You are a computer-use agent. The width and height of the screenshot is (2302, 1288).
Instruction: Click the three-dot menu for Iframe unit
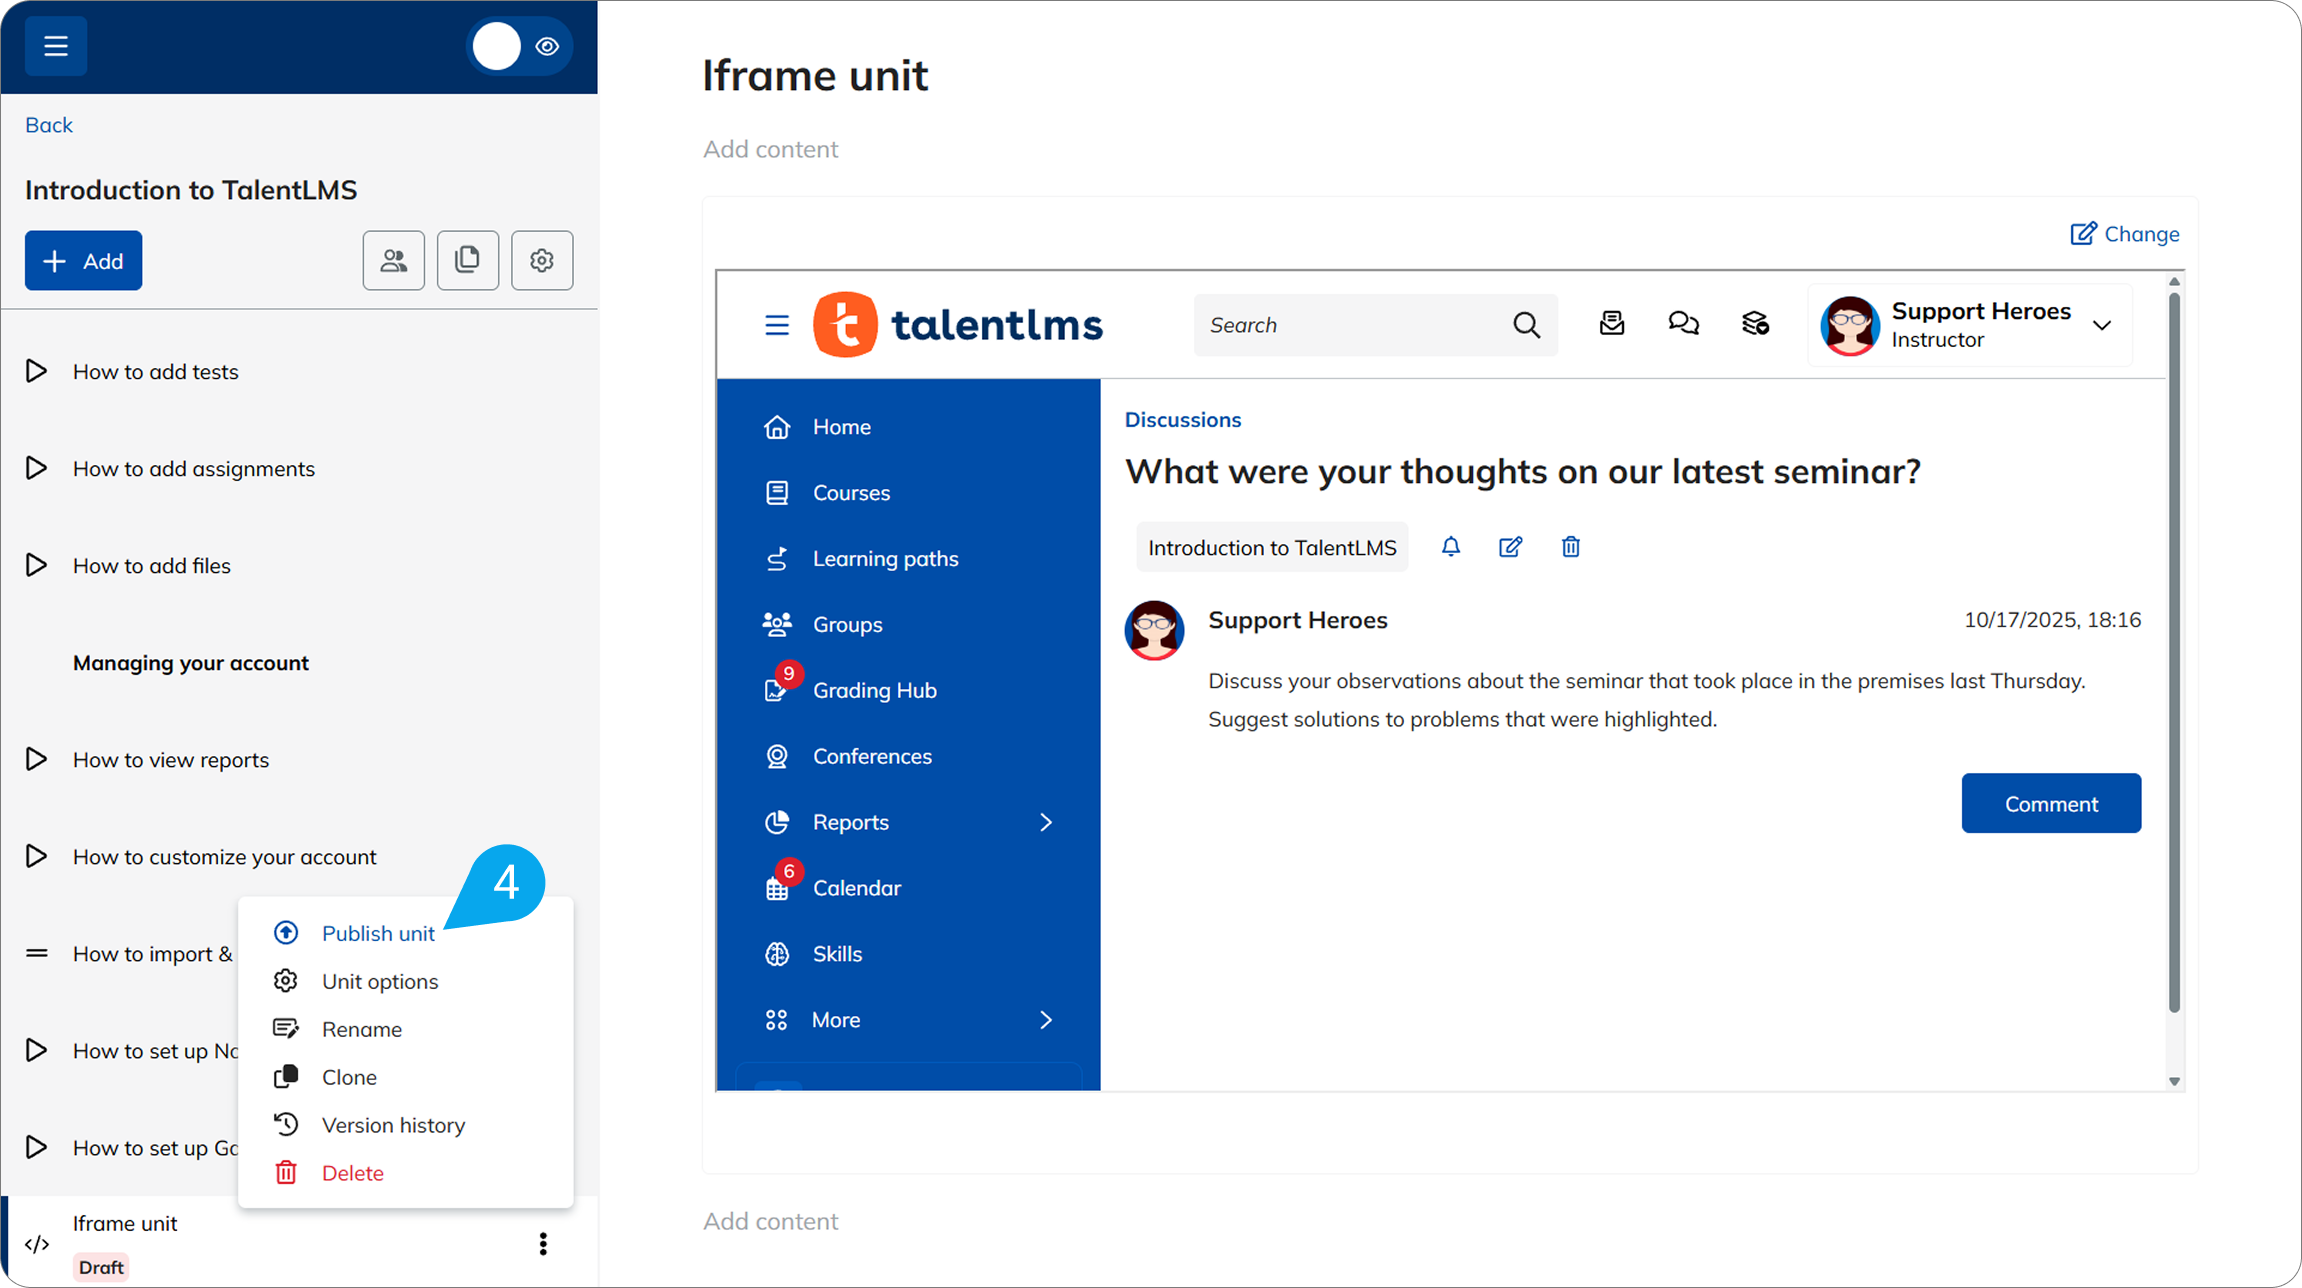tap(543, 1243)
